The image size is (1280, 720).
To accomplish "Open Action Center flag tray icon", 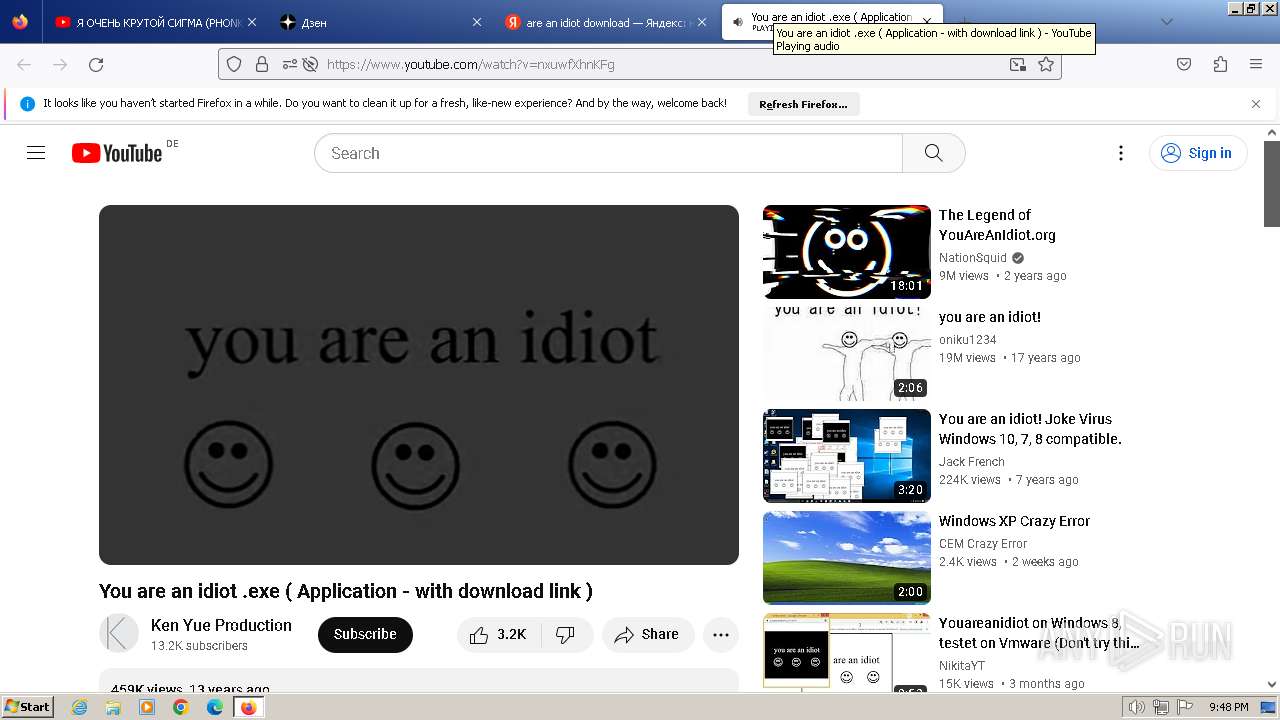I will 1185,707.
